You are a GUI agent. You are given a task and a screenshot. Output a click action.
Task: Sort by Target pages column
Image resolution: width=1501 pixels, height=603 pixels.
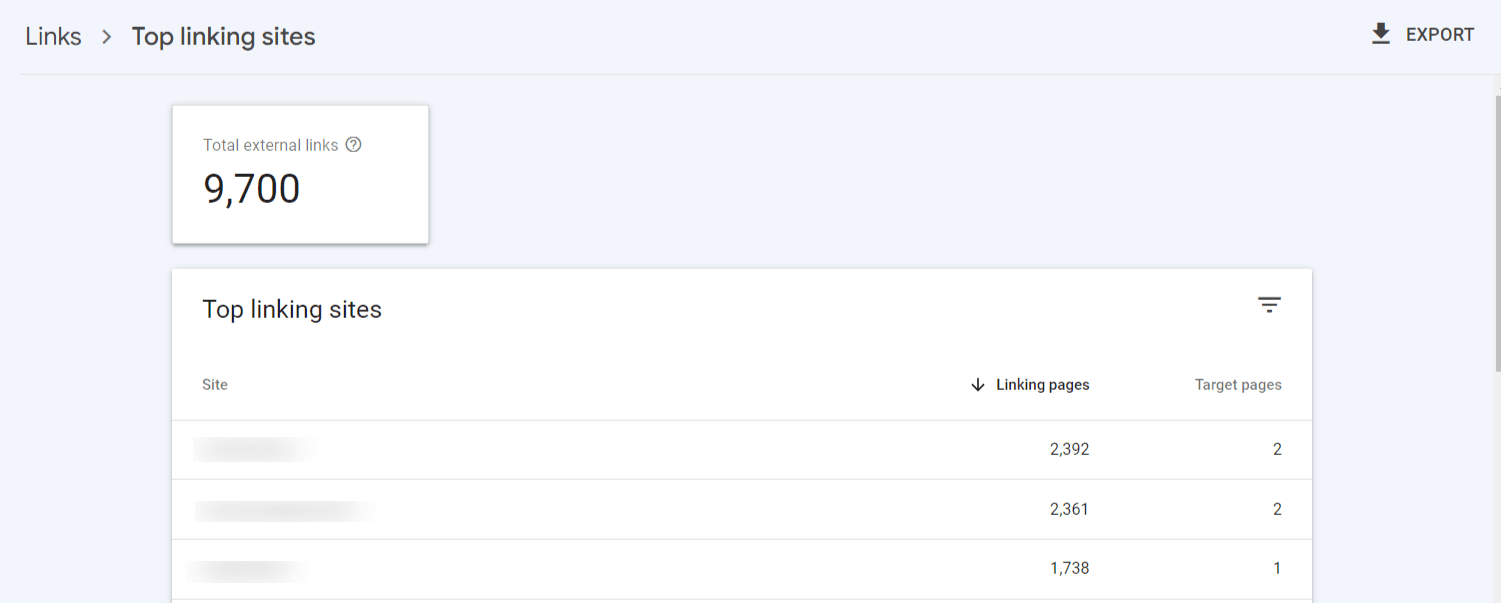point(1237,385)
